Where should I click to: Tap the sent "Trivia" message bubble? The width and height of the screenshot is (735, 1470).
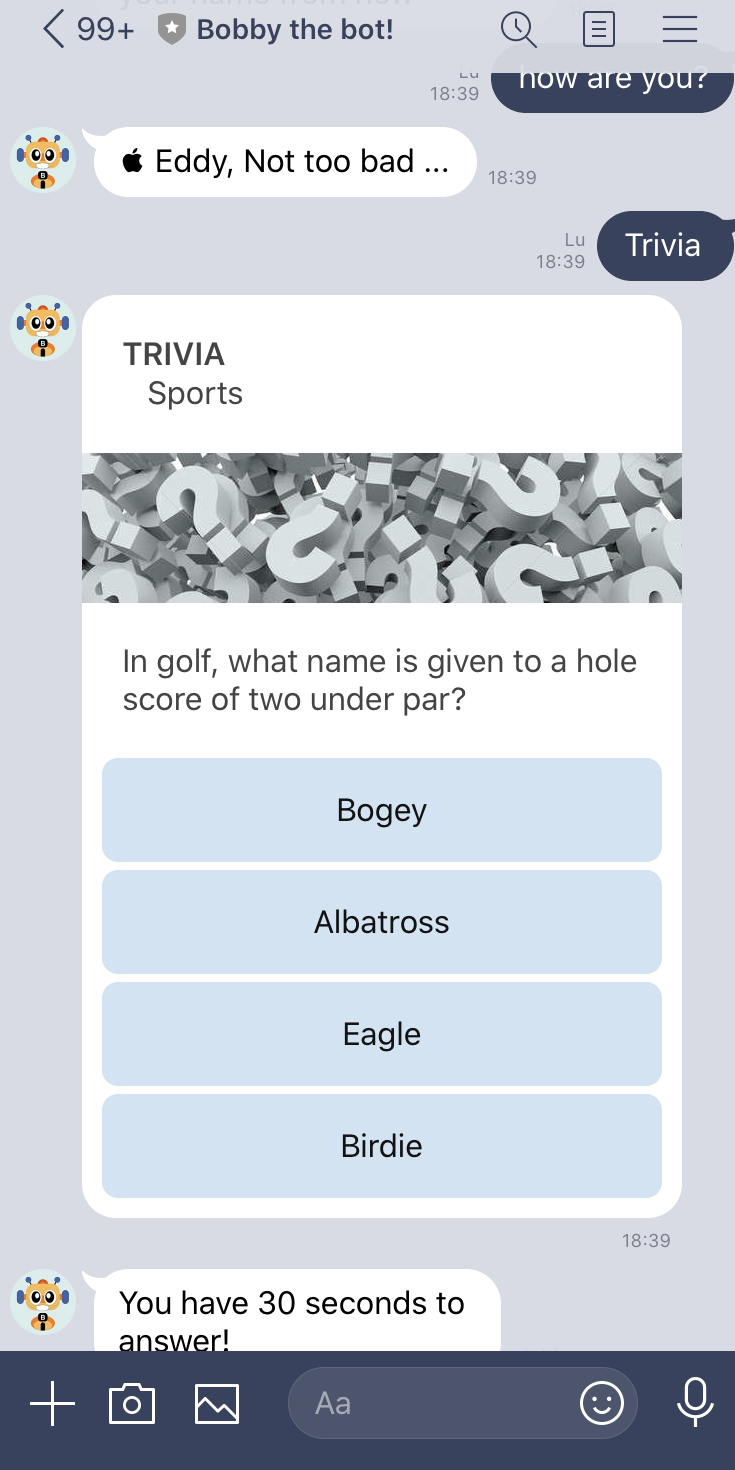(662, 246)
